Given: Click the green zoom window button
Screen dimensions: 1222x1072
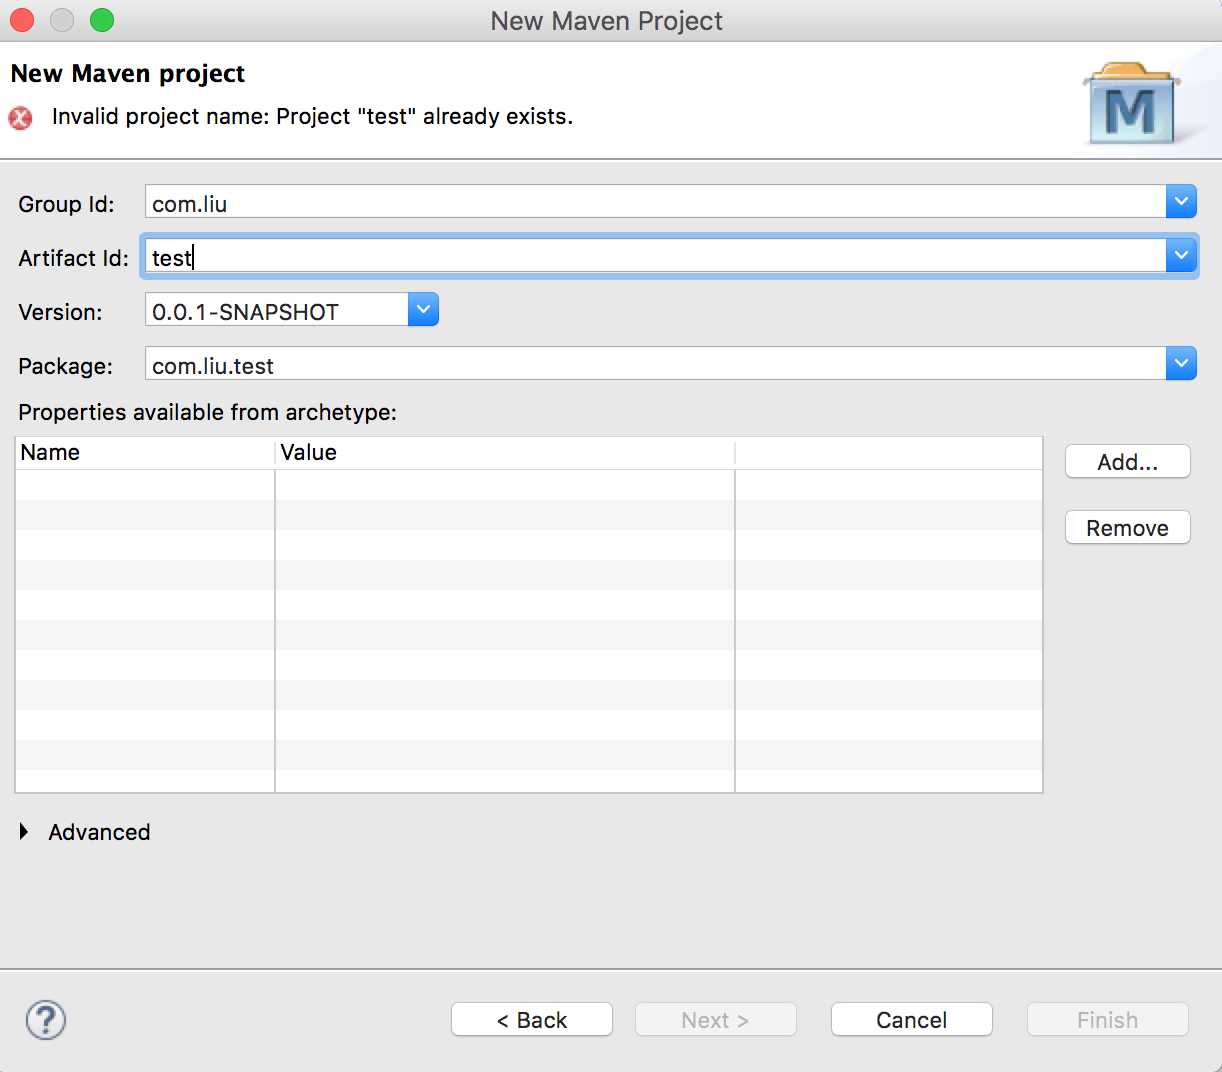Looking at the screenshot, I should coord(102,20).
